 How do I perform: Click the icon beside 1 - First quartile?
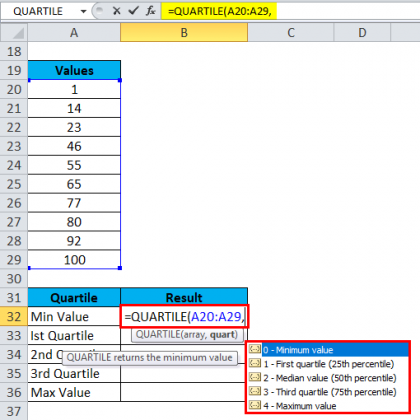(x=255, y=363)
